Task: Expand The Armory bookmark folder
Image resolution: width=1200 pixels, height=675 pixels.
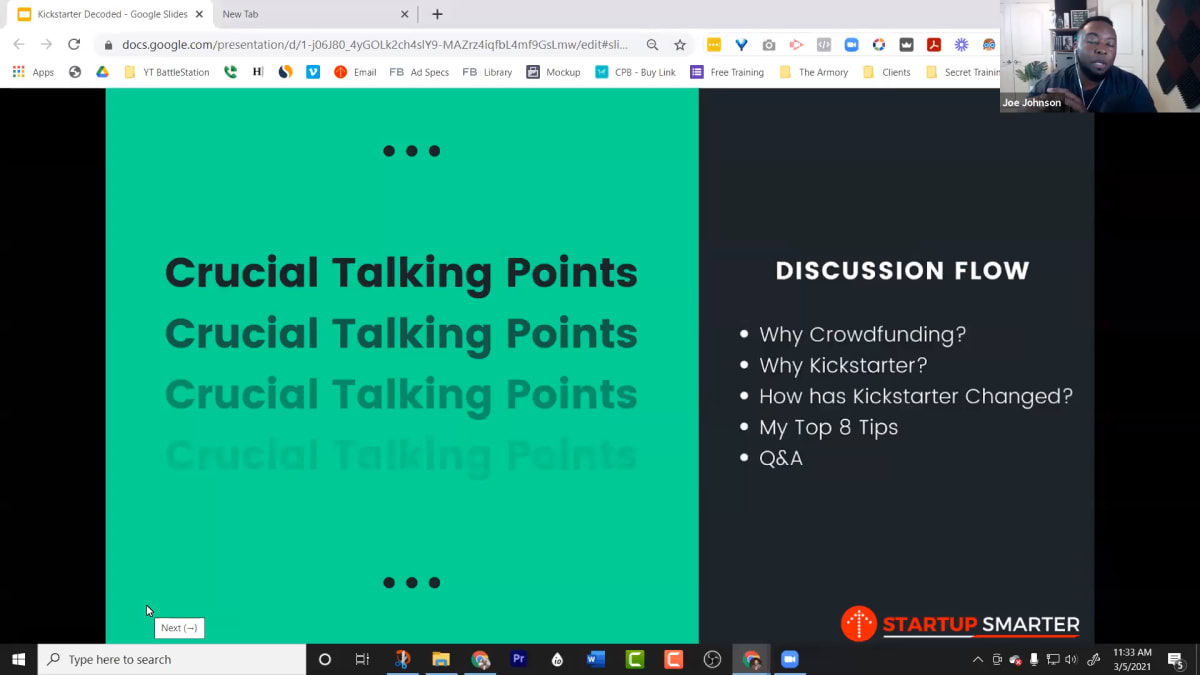Action: pos(813,72)
